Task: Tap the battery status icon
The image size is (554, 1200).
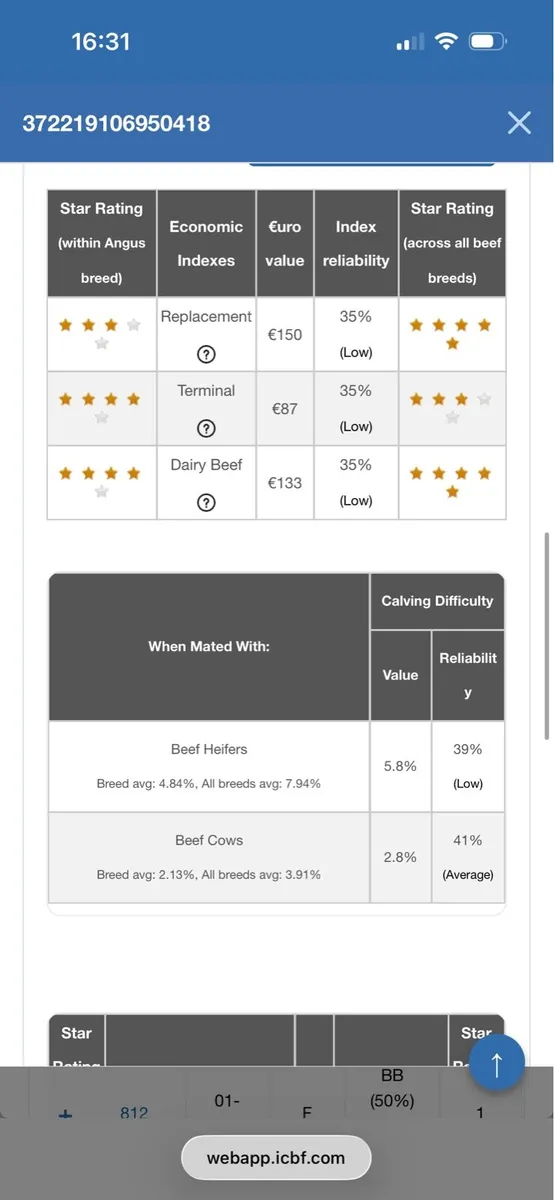Action: 488,42
